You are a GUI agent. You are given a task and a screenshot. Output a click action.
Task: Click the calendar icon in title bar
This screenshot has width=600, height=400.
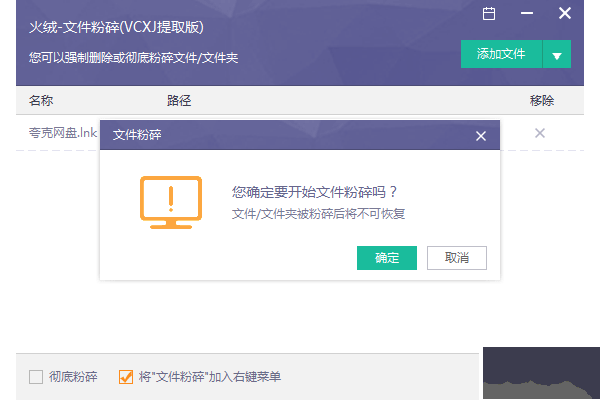pos(489,14)
